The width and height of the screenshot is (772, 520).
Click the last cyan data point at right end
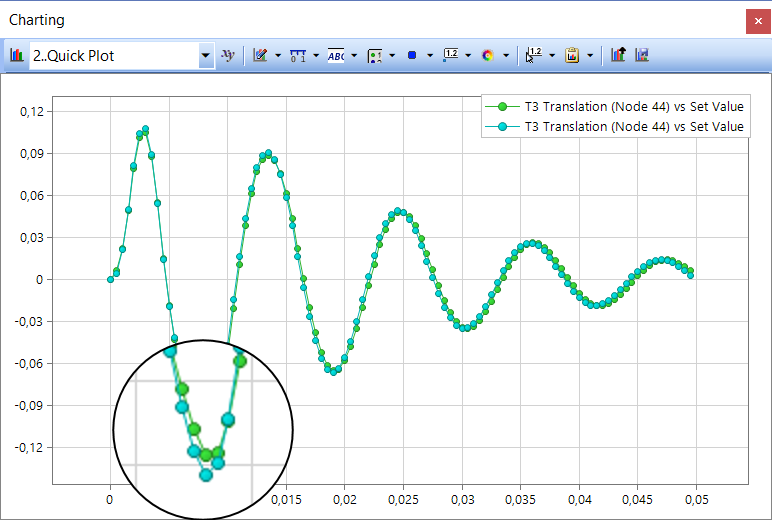[x=690, y=275]
